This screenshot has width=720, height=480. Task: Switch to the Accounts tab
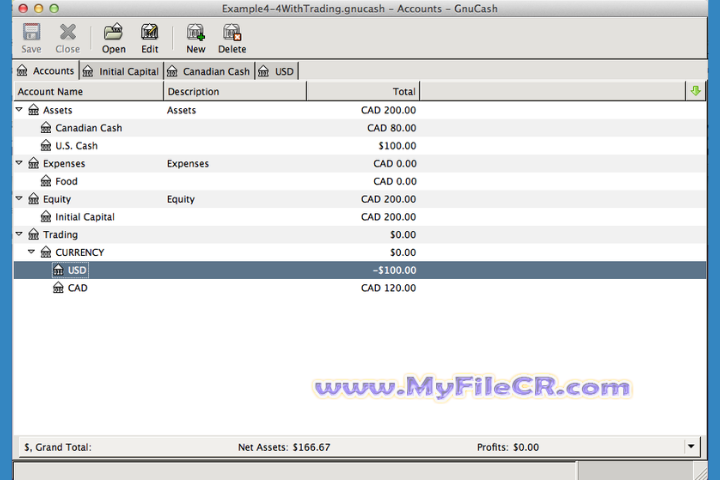pos(46,71)
